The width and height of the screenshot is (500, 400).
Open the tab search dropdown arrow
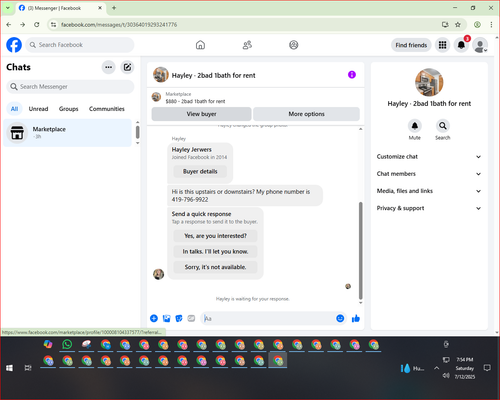point(8,8)
